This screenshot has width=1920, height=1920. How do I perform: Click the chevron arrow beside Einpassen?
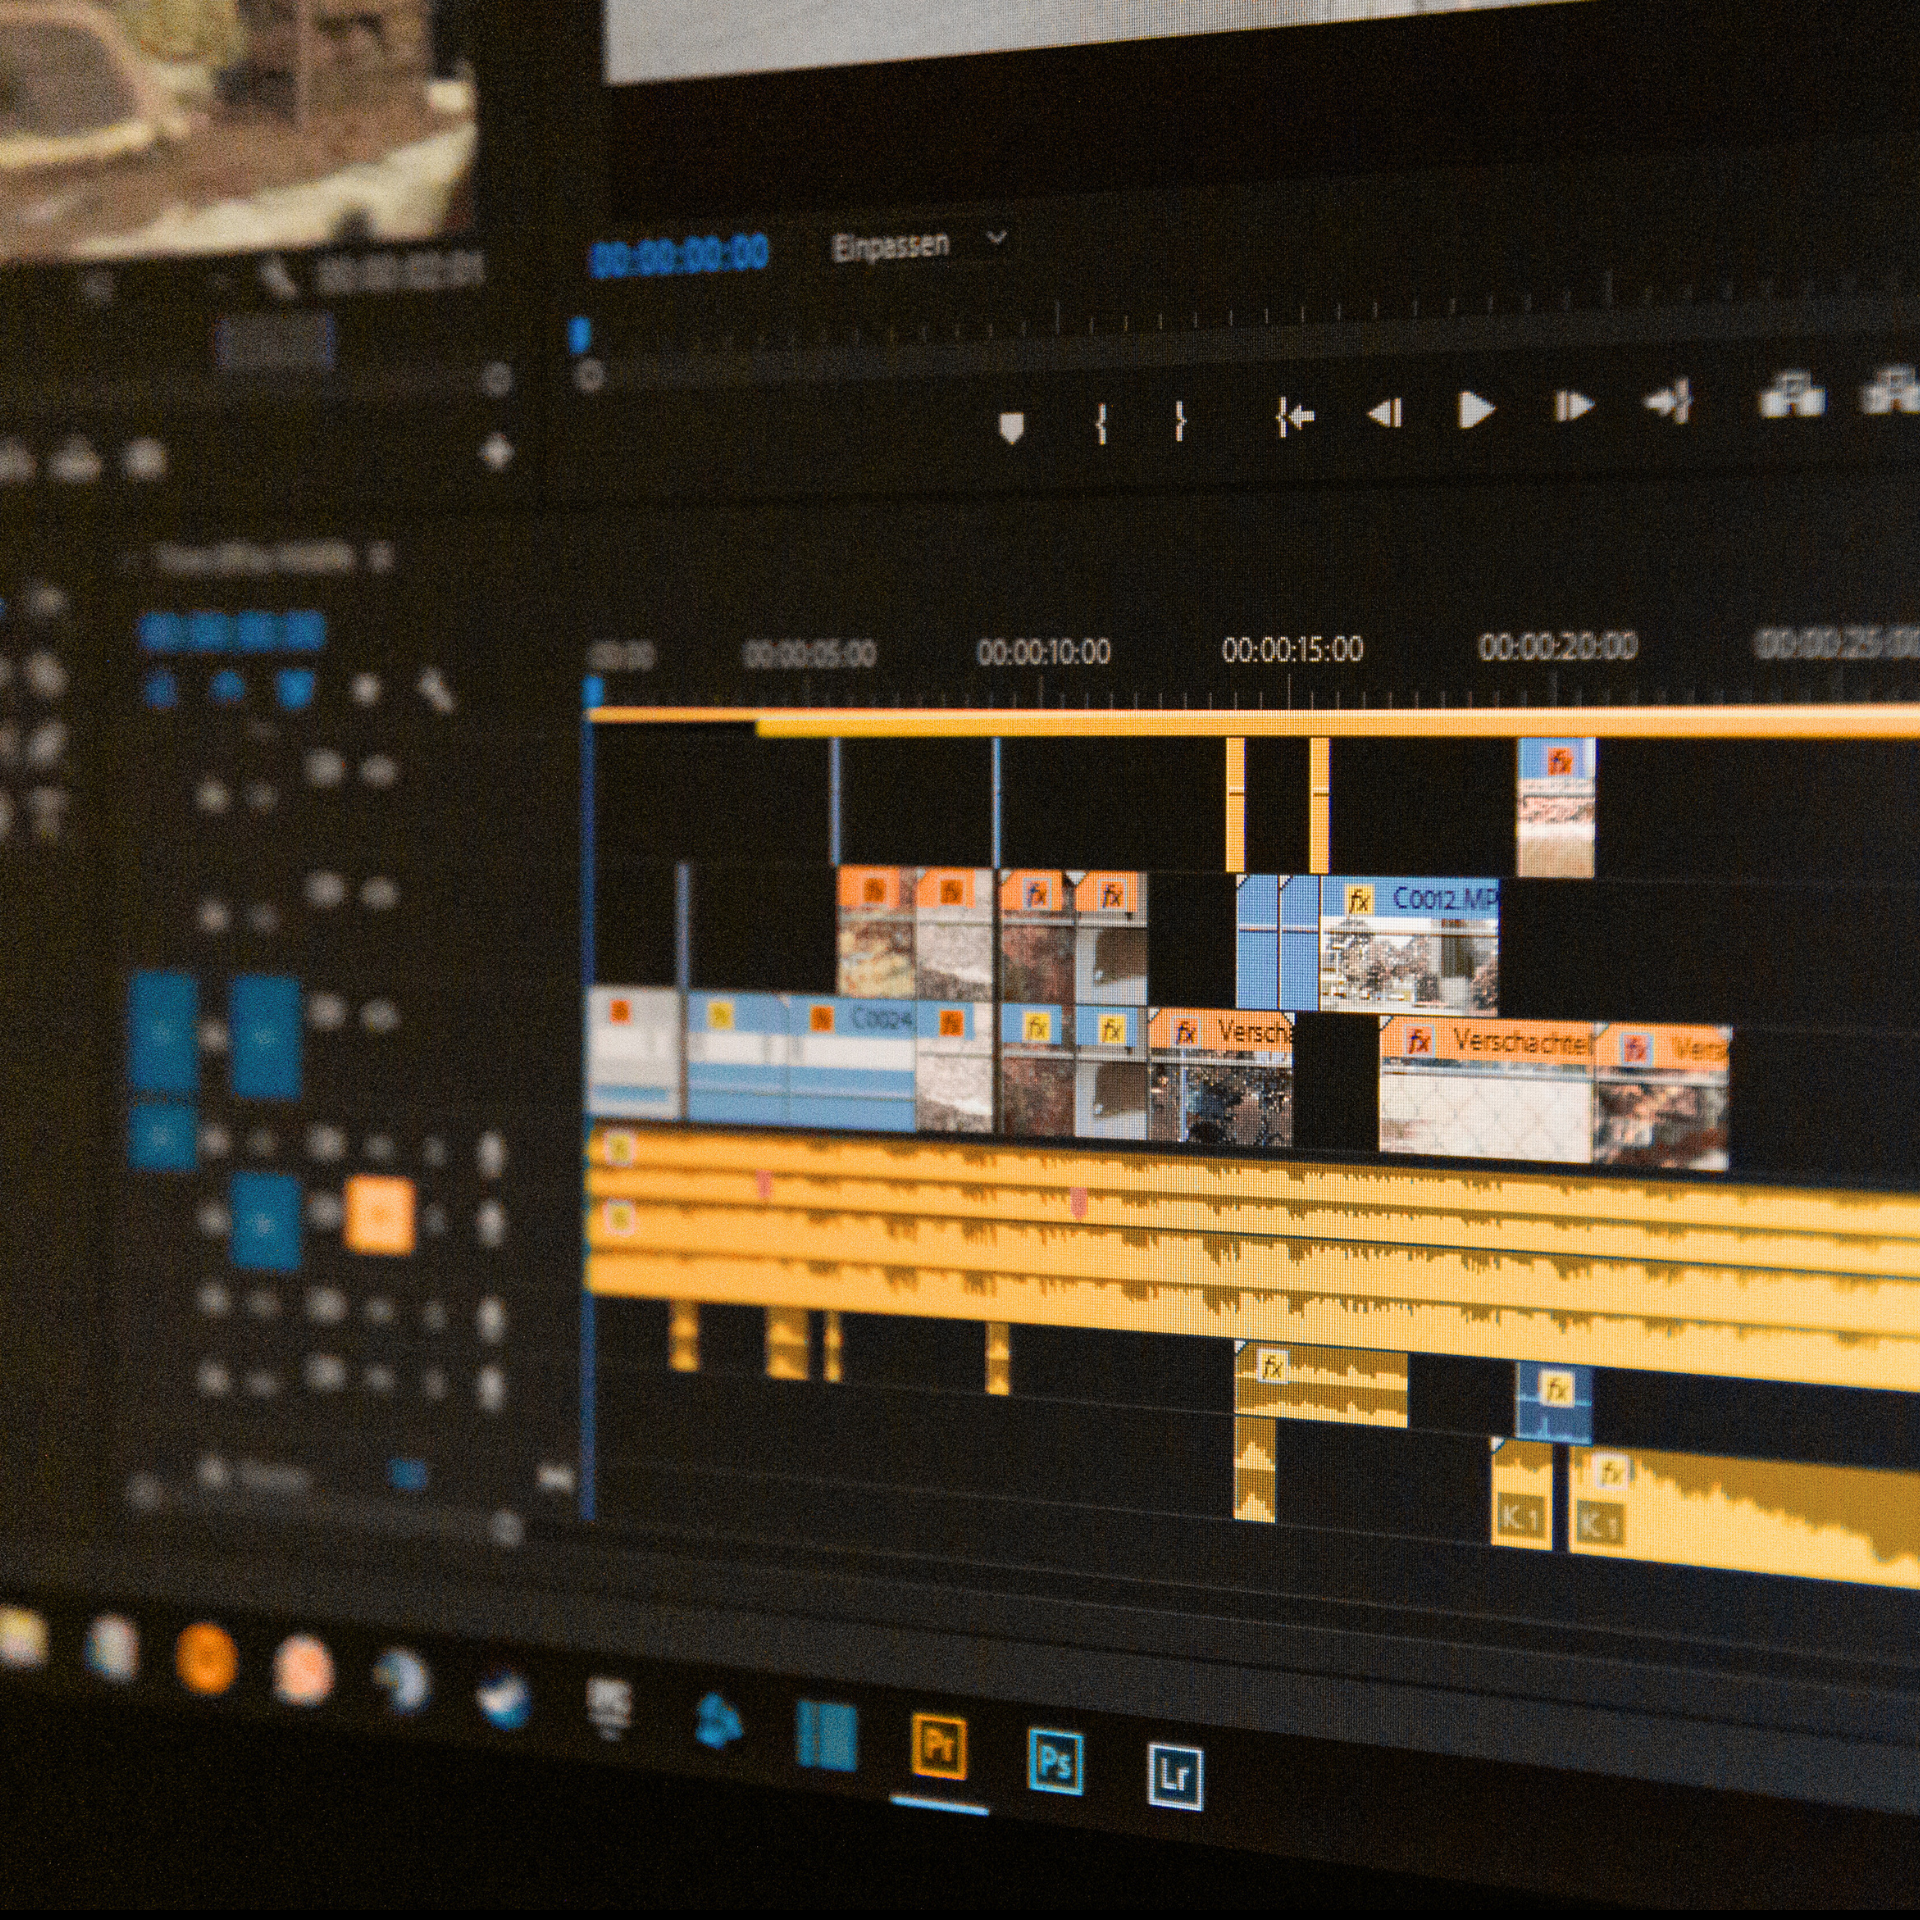pyautogui.click(x=996, y=239)
